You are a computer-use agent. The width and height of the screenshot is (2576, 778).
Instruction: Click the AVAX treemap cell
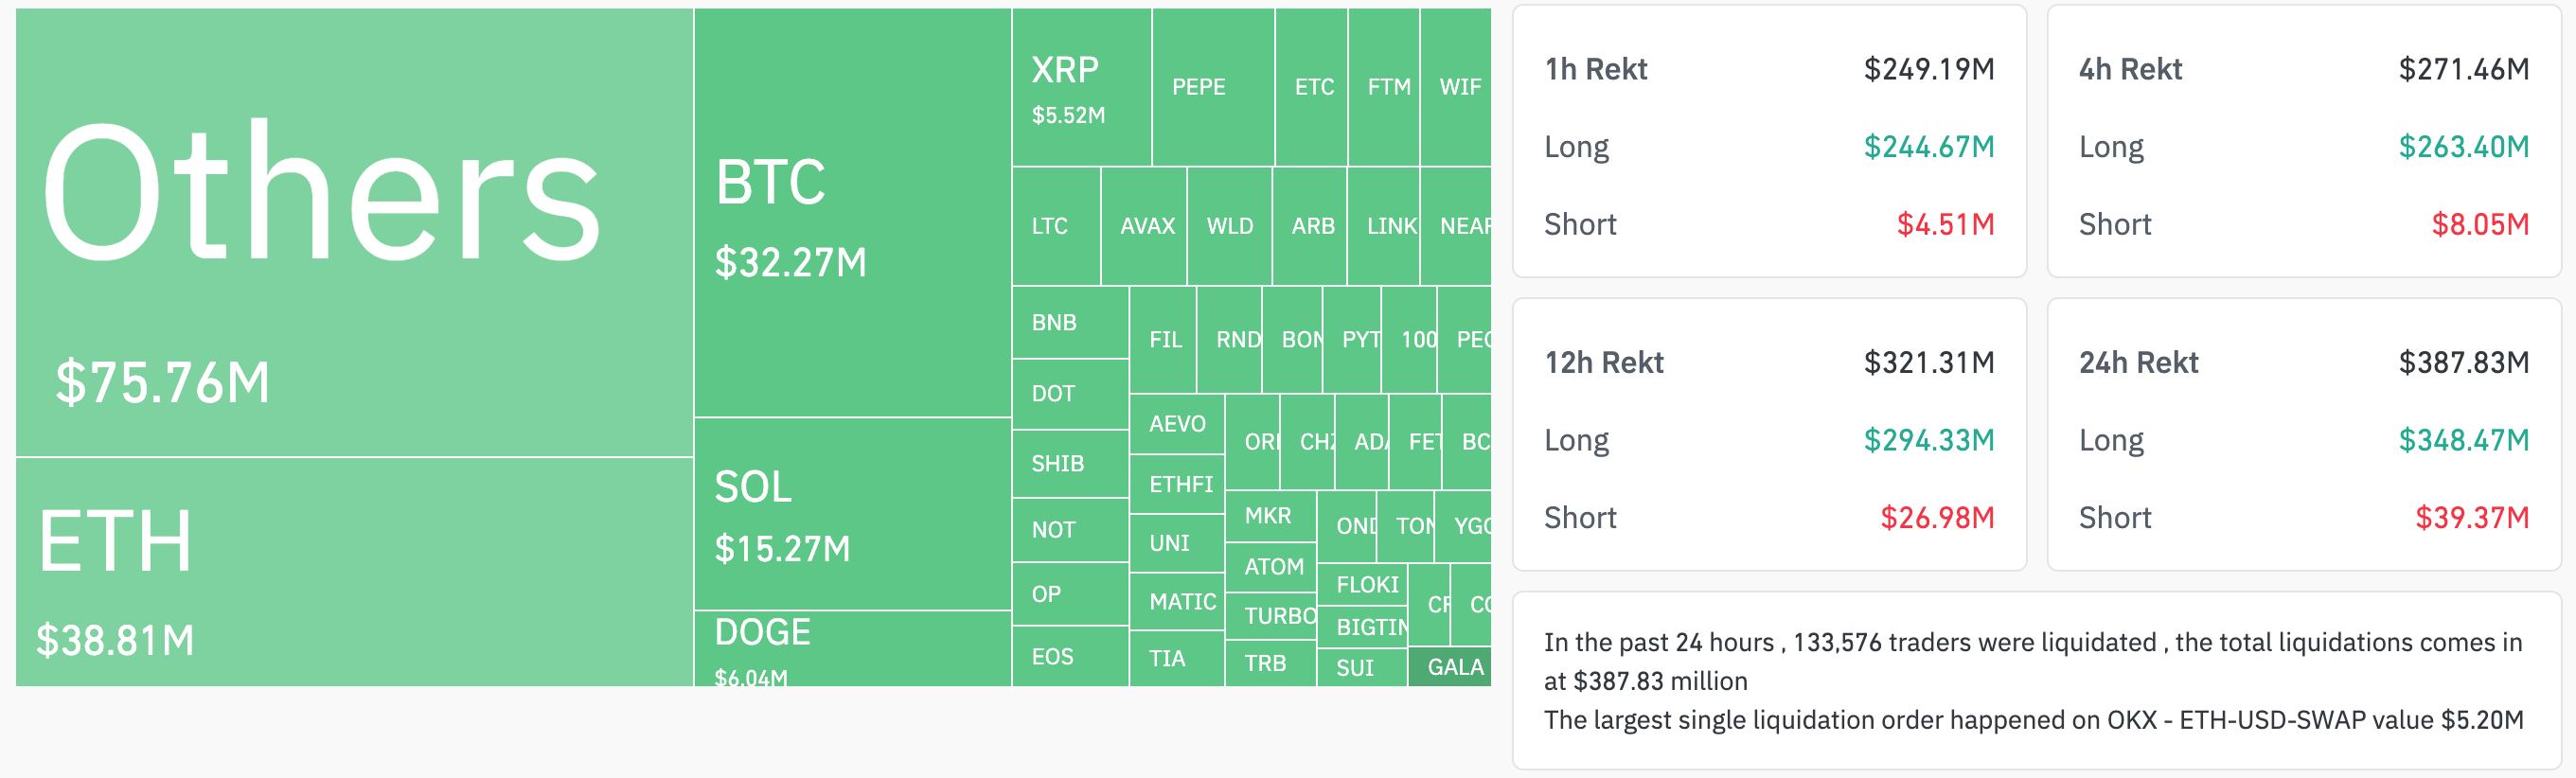click(1143, 226)
